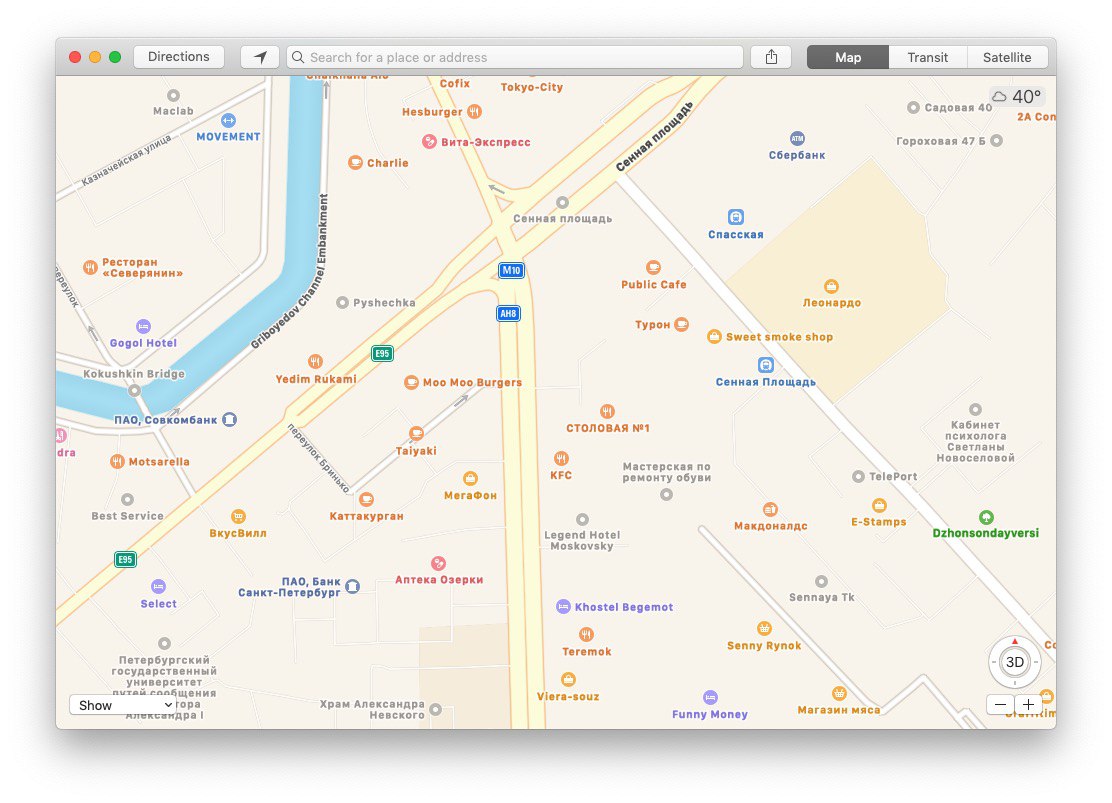Image resolution: width=1112 pixels, height=803 pixels.
Task: Click the СТОЛОВАЯ №1 restaurant pin
Action: tap(607, 411)
